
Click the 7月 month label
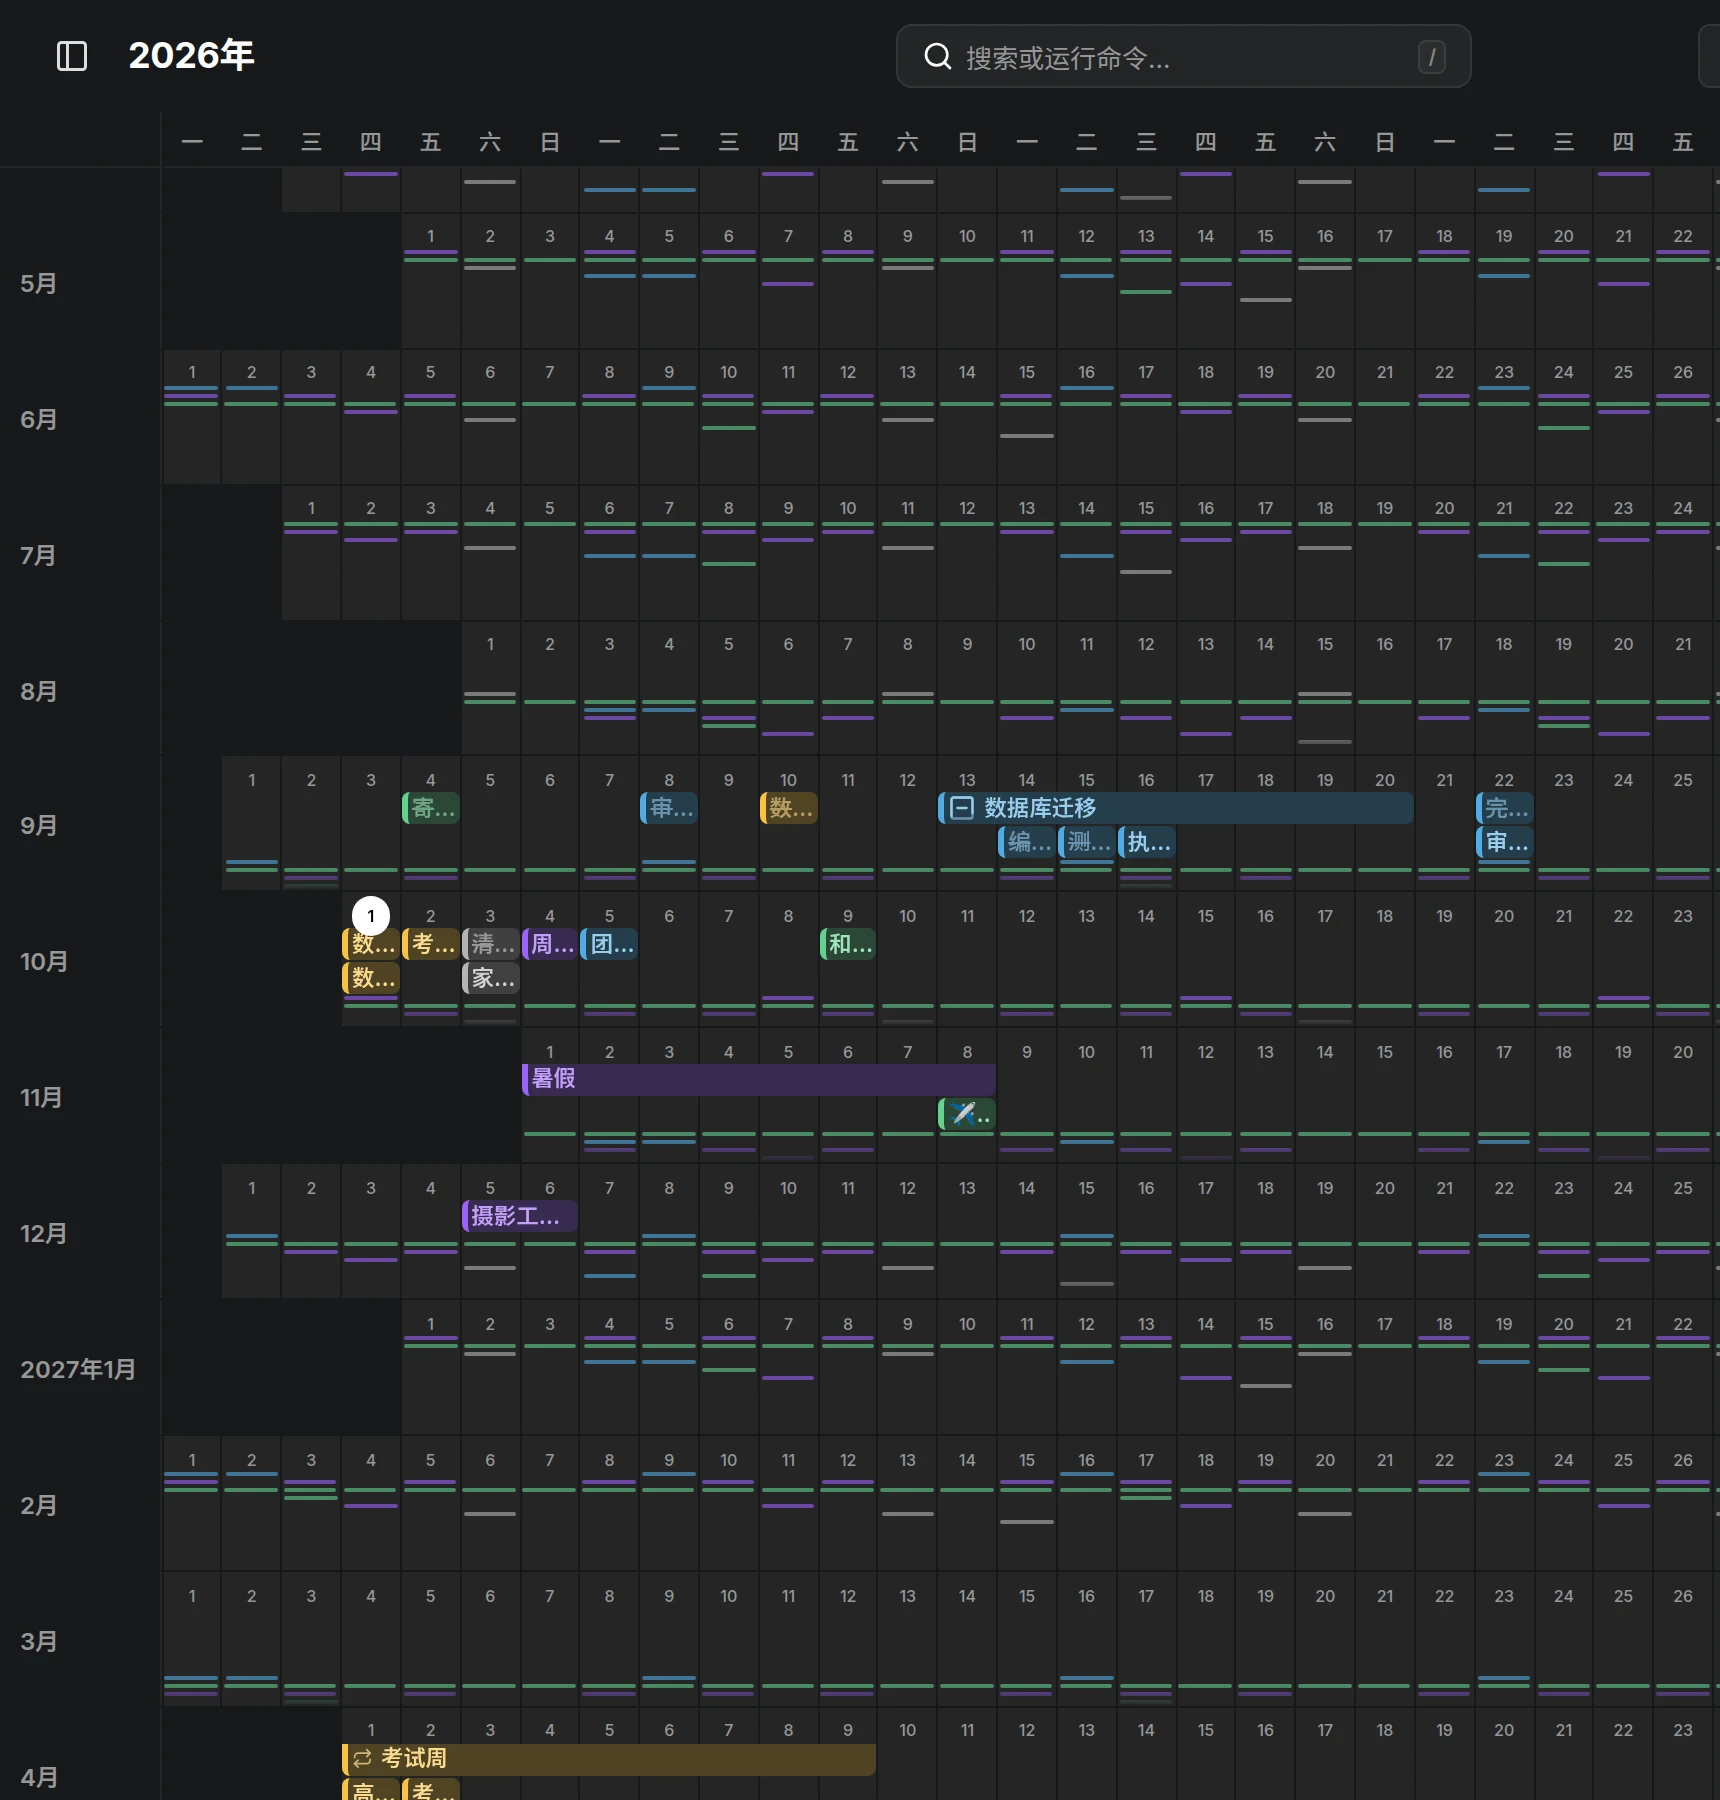[x=38, y=556]
